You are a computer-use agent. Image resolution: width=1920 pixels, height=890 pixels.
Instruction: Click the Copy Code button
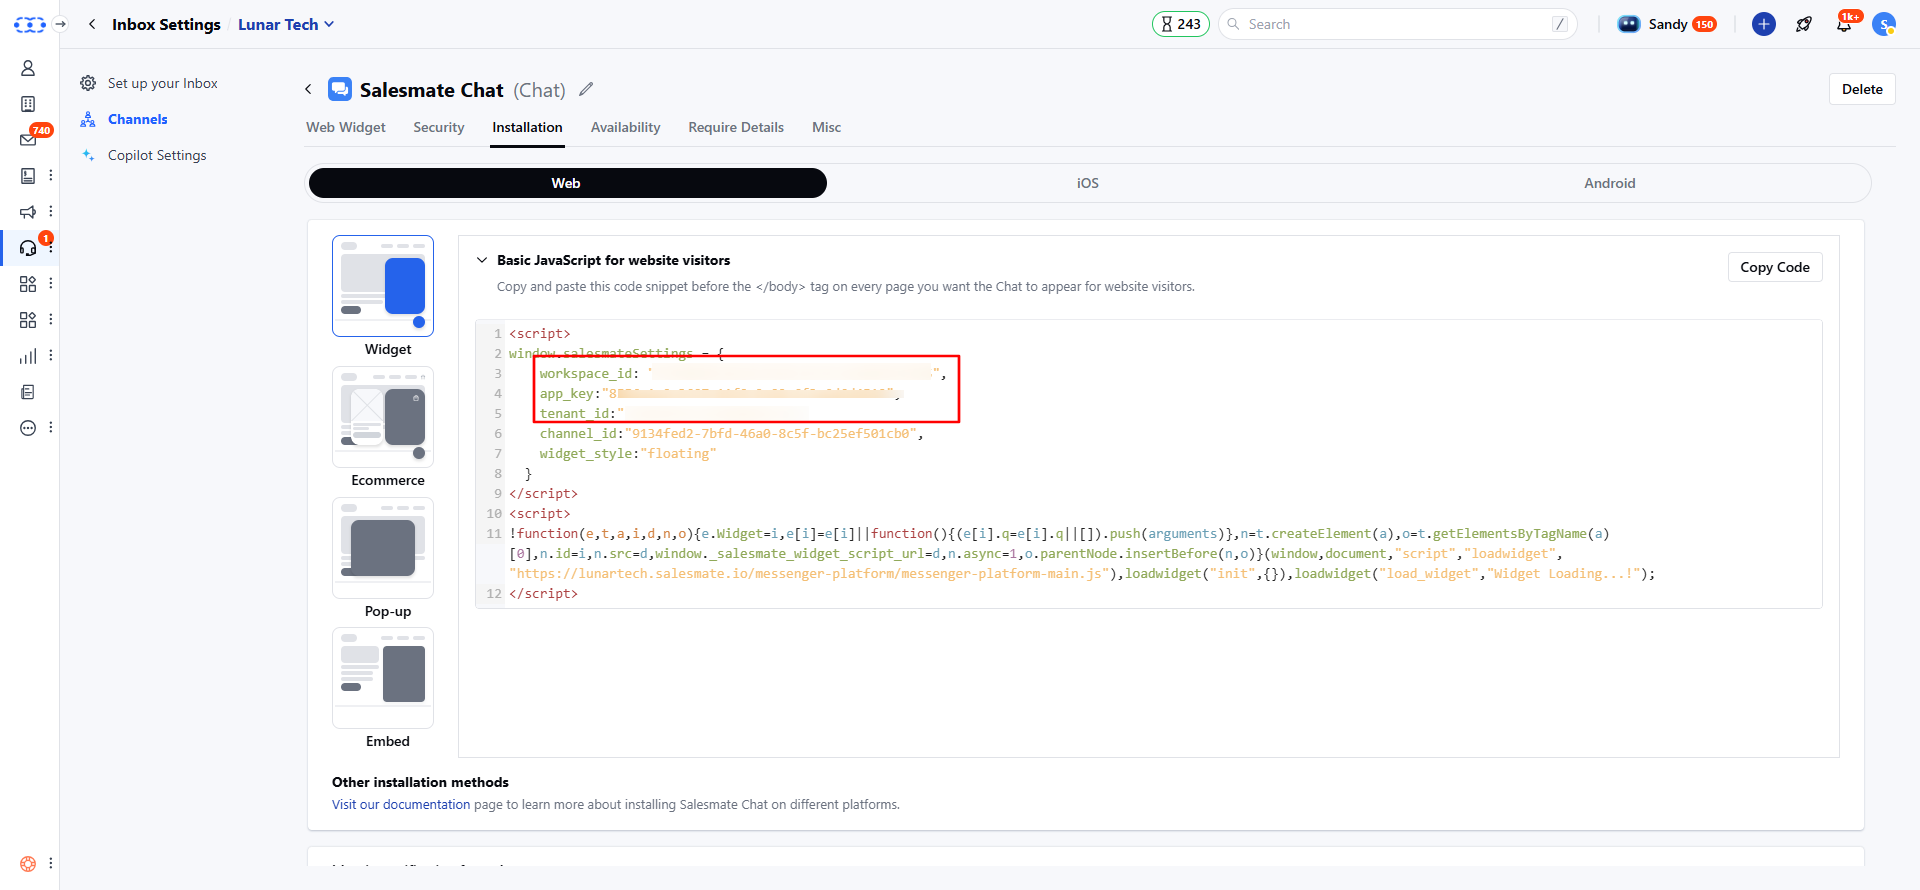[x=1774, y=267]
